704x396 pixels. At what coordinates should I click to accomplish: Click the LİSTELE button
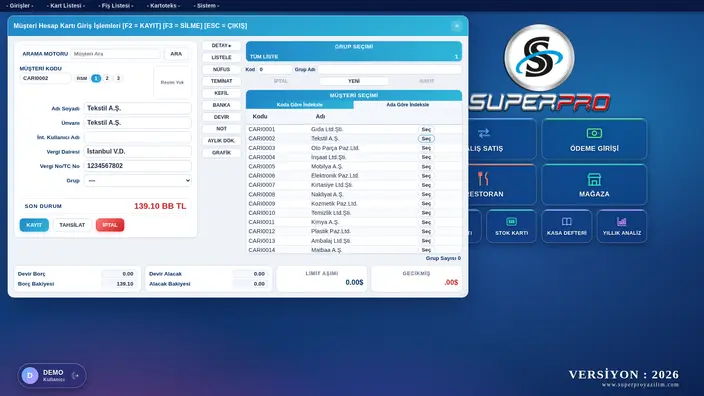pyautogui.click(x=221, y=57)
